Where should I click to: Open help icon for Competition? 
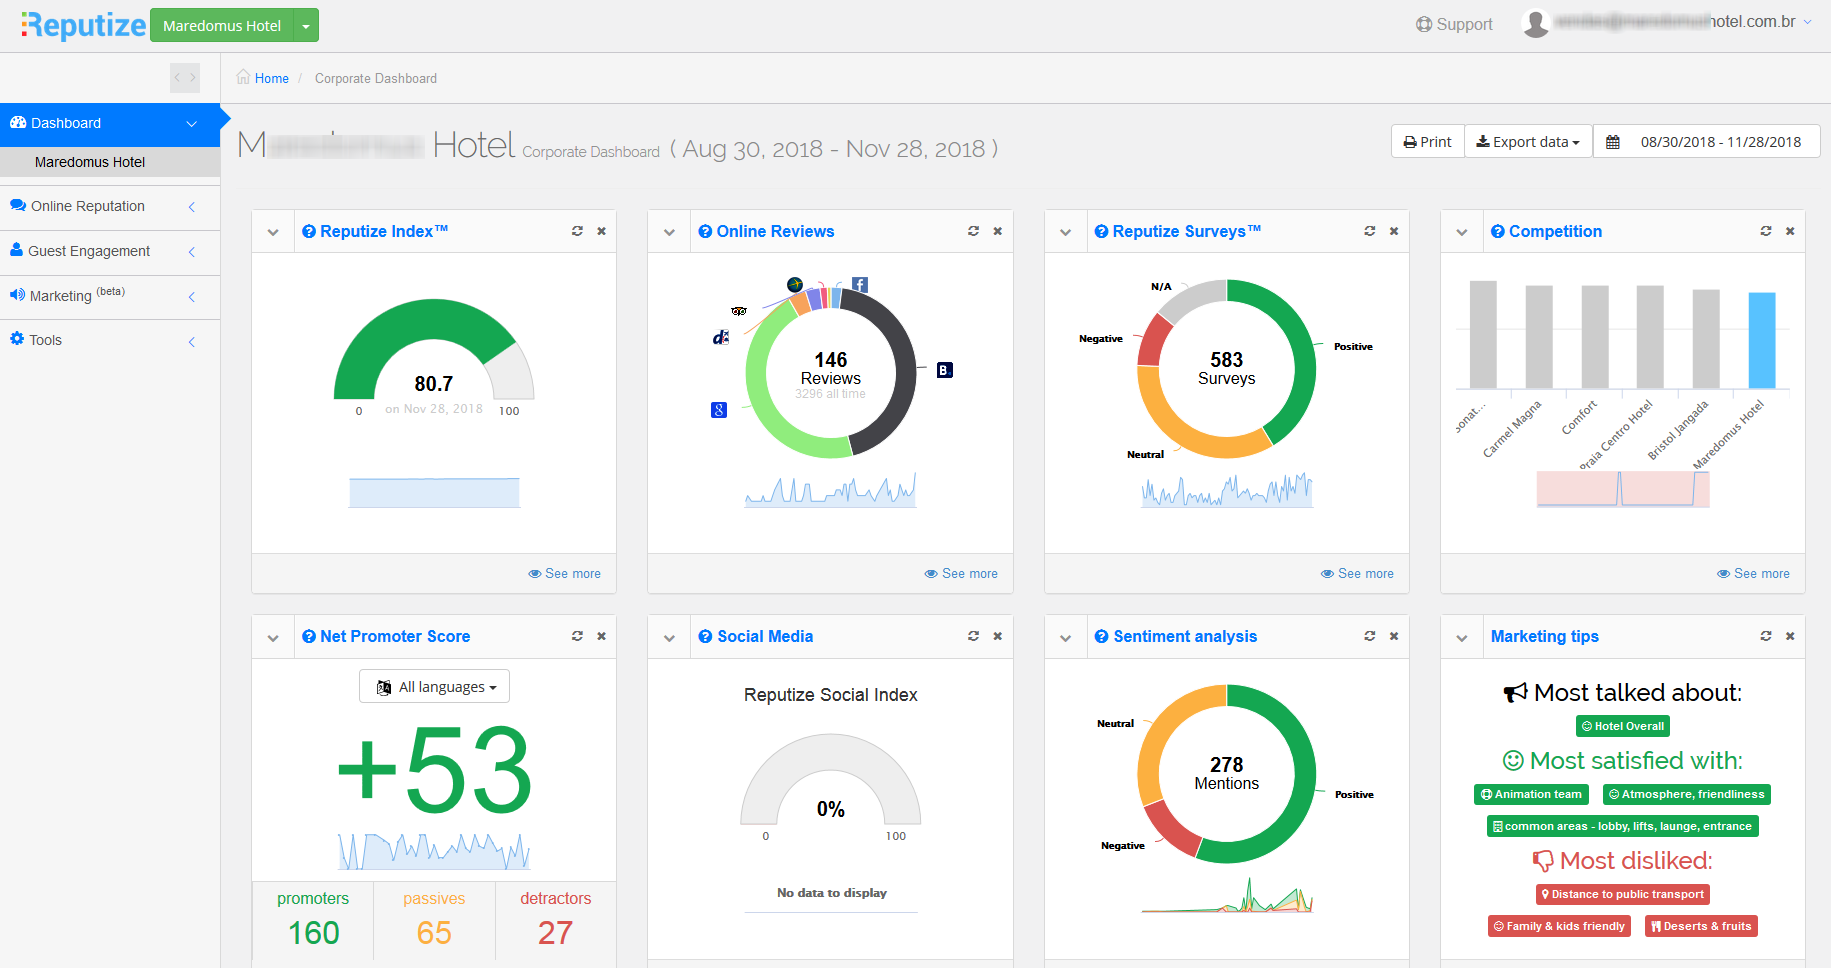1497,231
